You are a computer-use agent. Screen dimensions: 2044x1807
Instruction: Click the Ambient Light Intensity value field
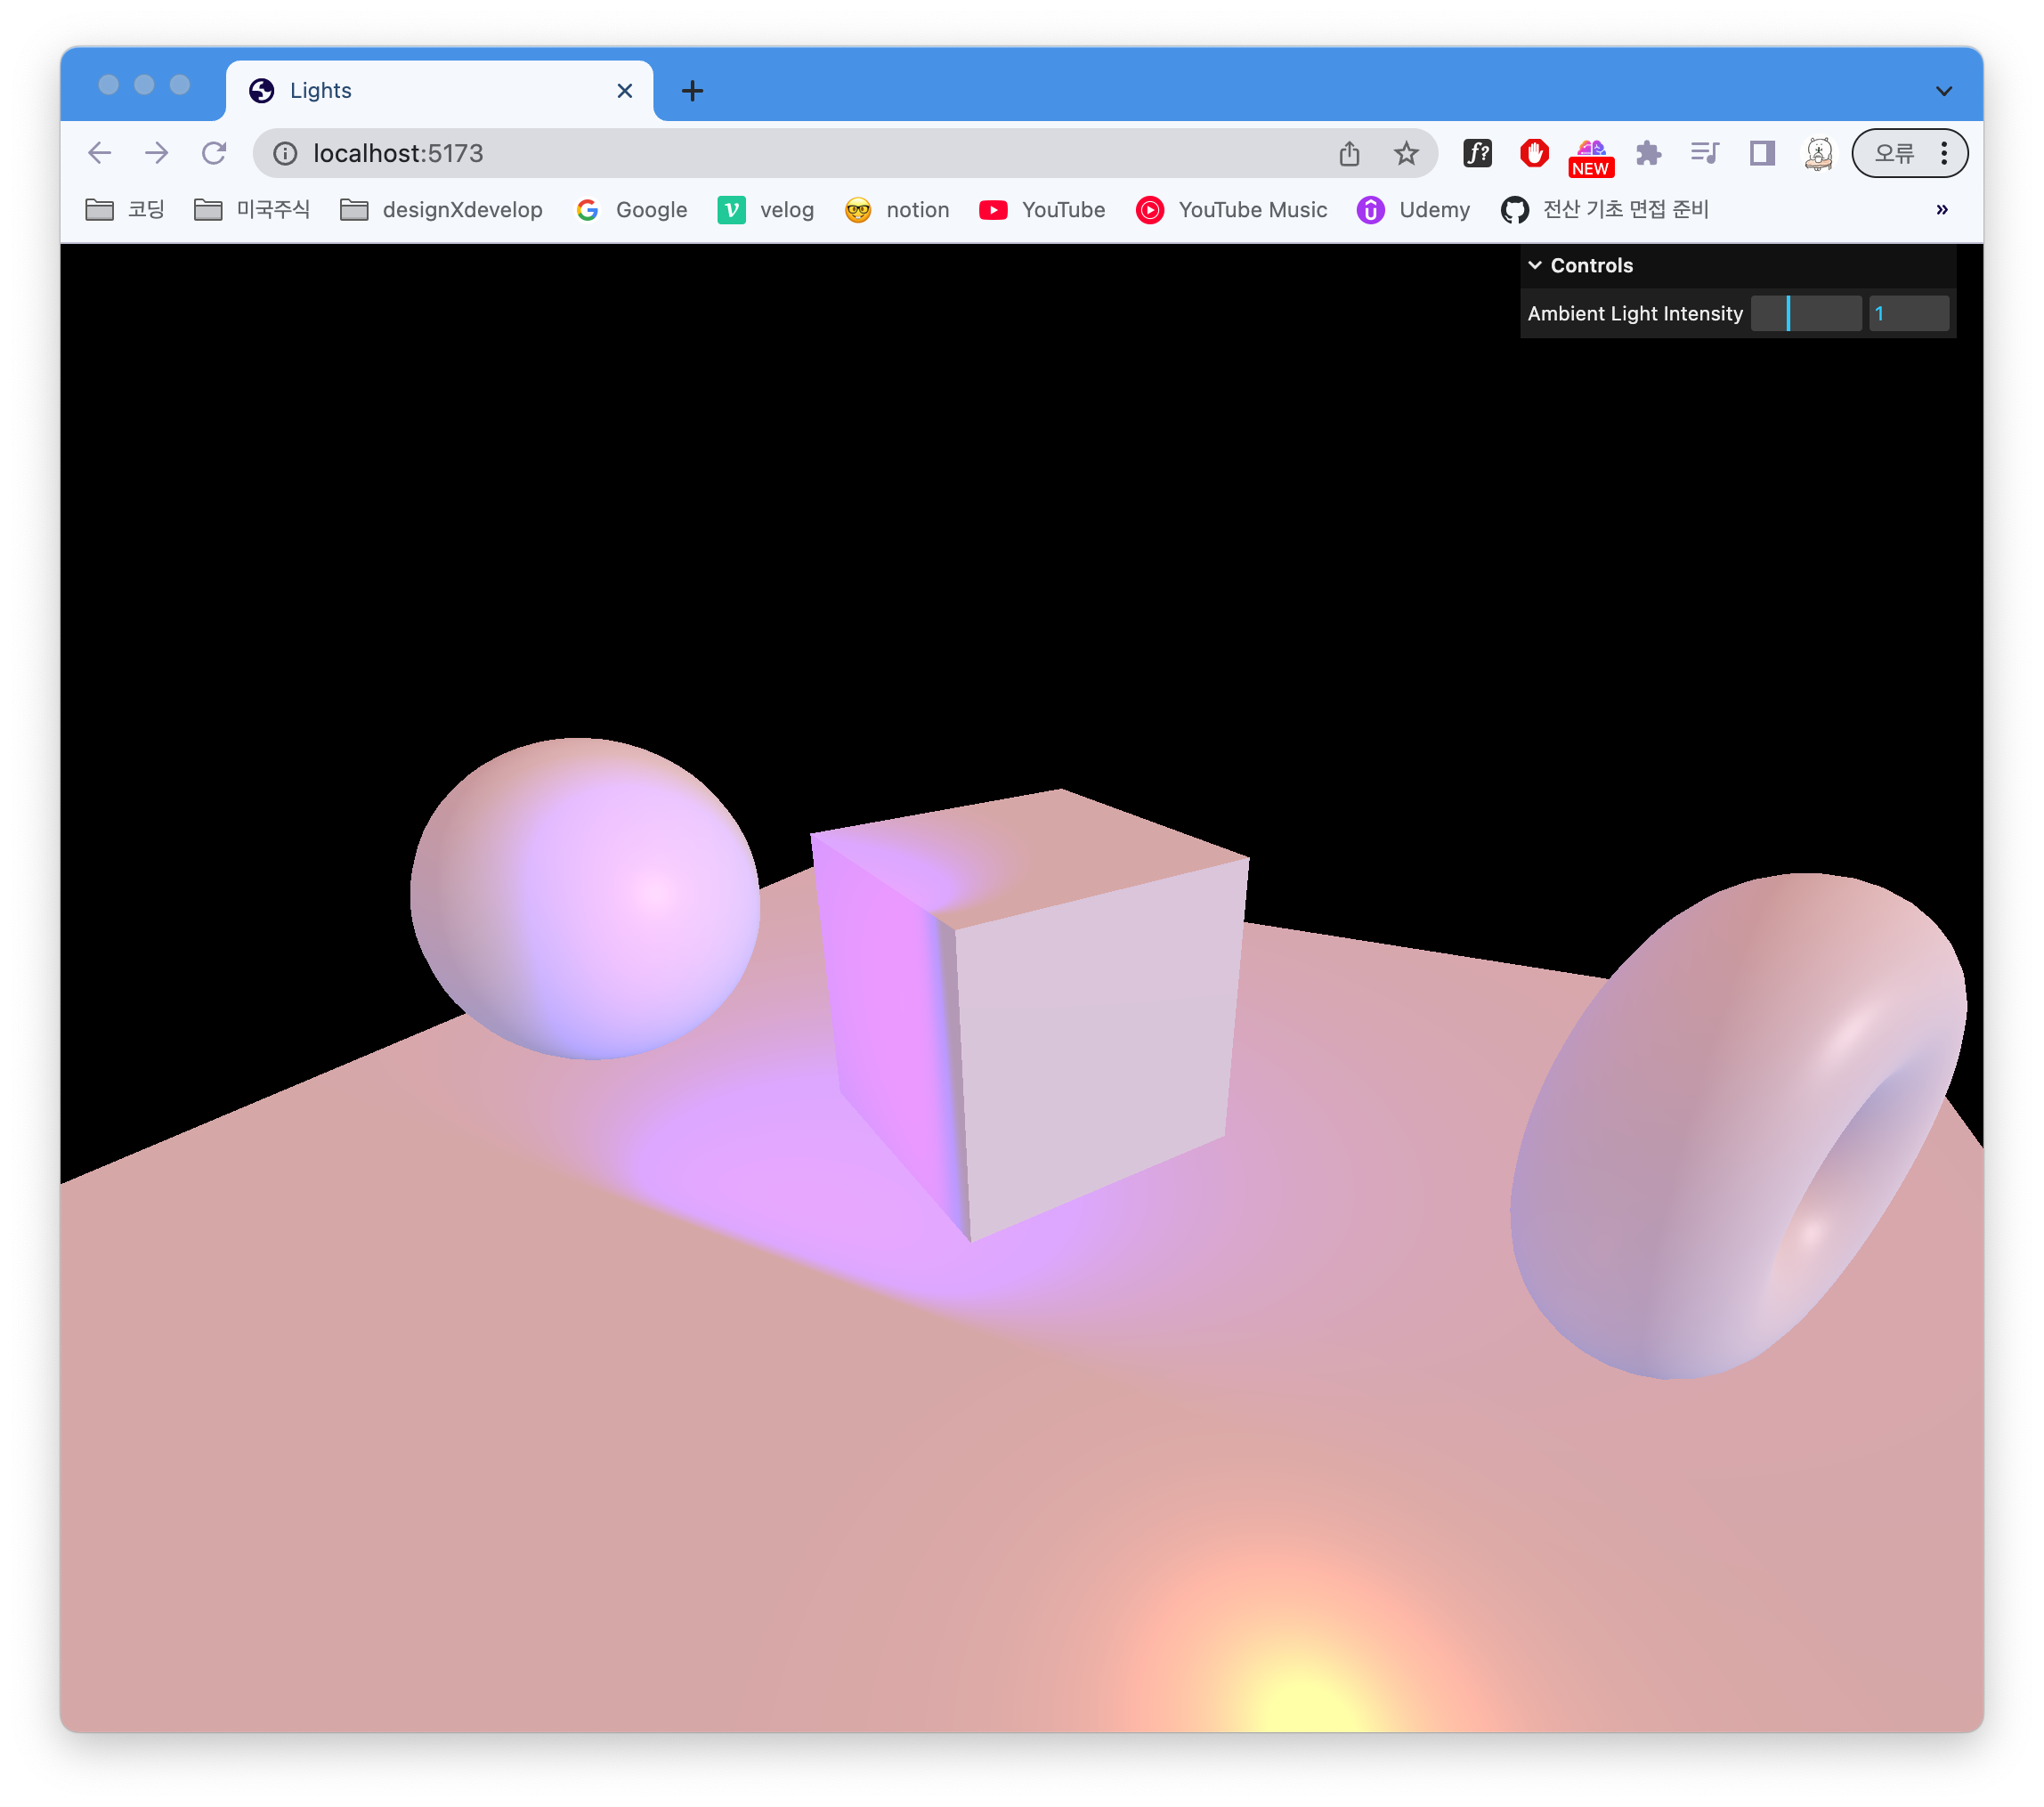click(x=1908, y=313)
